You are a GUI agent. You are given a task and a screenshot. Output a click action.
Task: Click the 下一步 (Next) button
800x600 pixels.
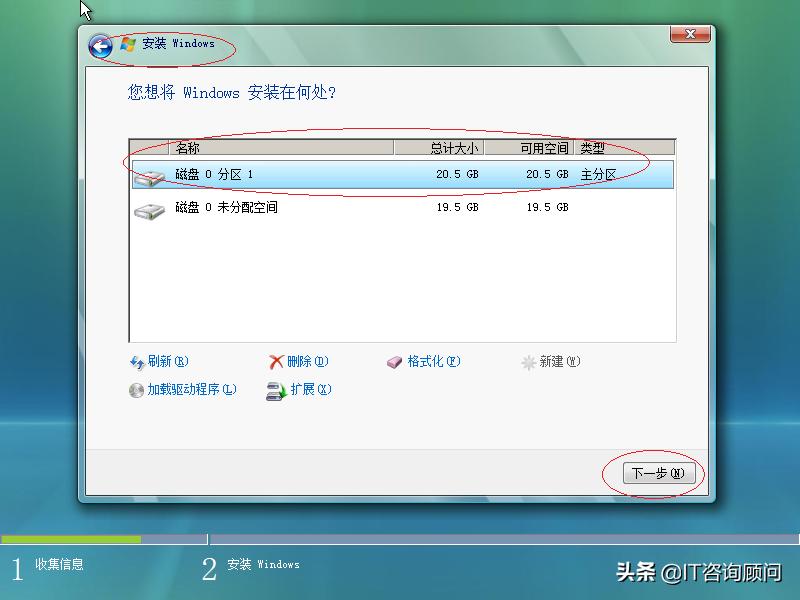tap(659, 474)
